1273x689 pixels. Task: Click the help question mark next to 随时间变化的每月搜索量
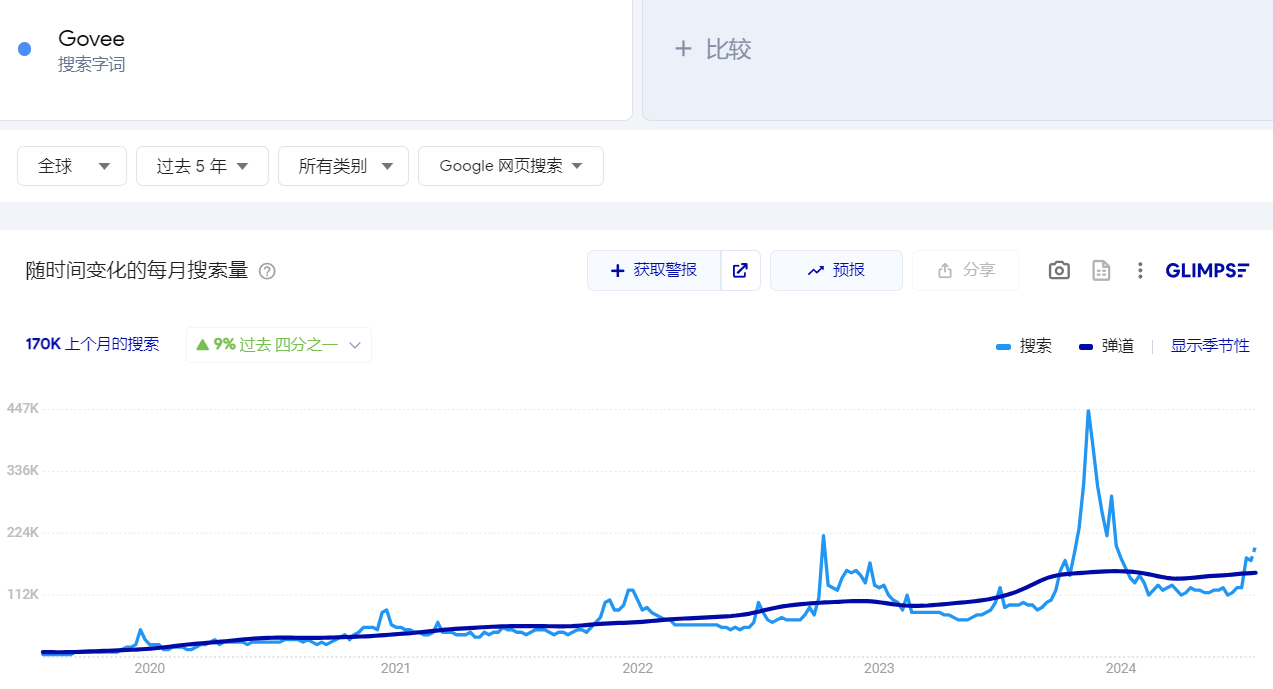click(267, 271)
